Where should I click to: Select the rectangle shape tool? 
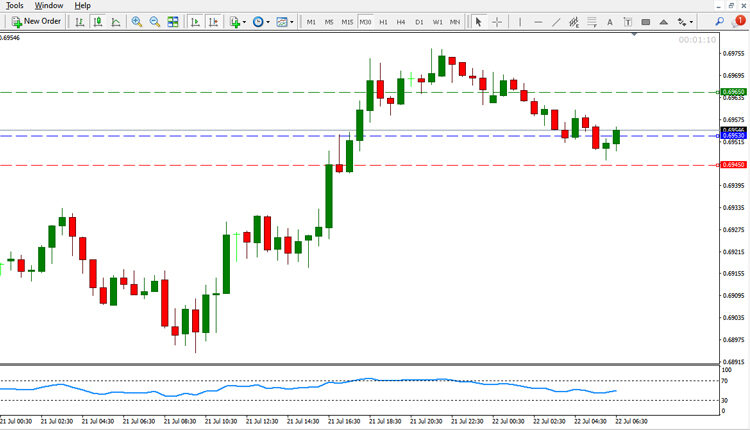(646, 22)
